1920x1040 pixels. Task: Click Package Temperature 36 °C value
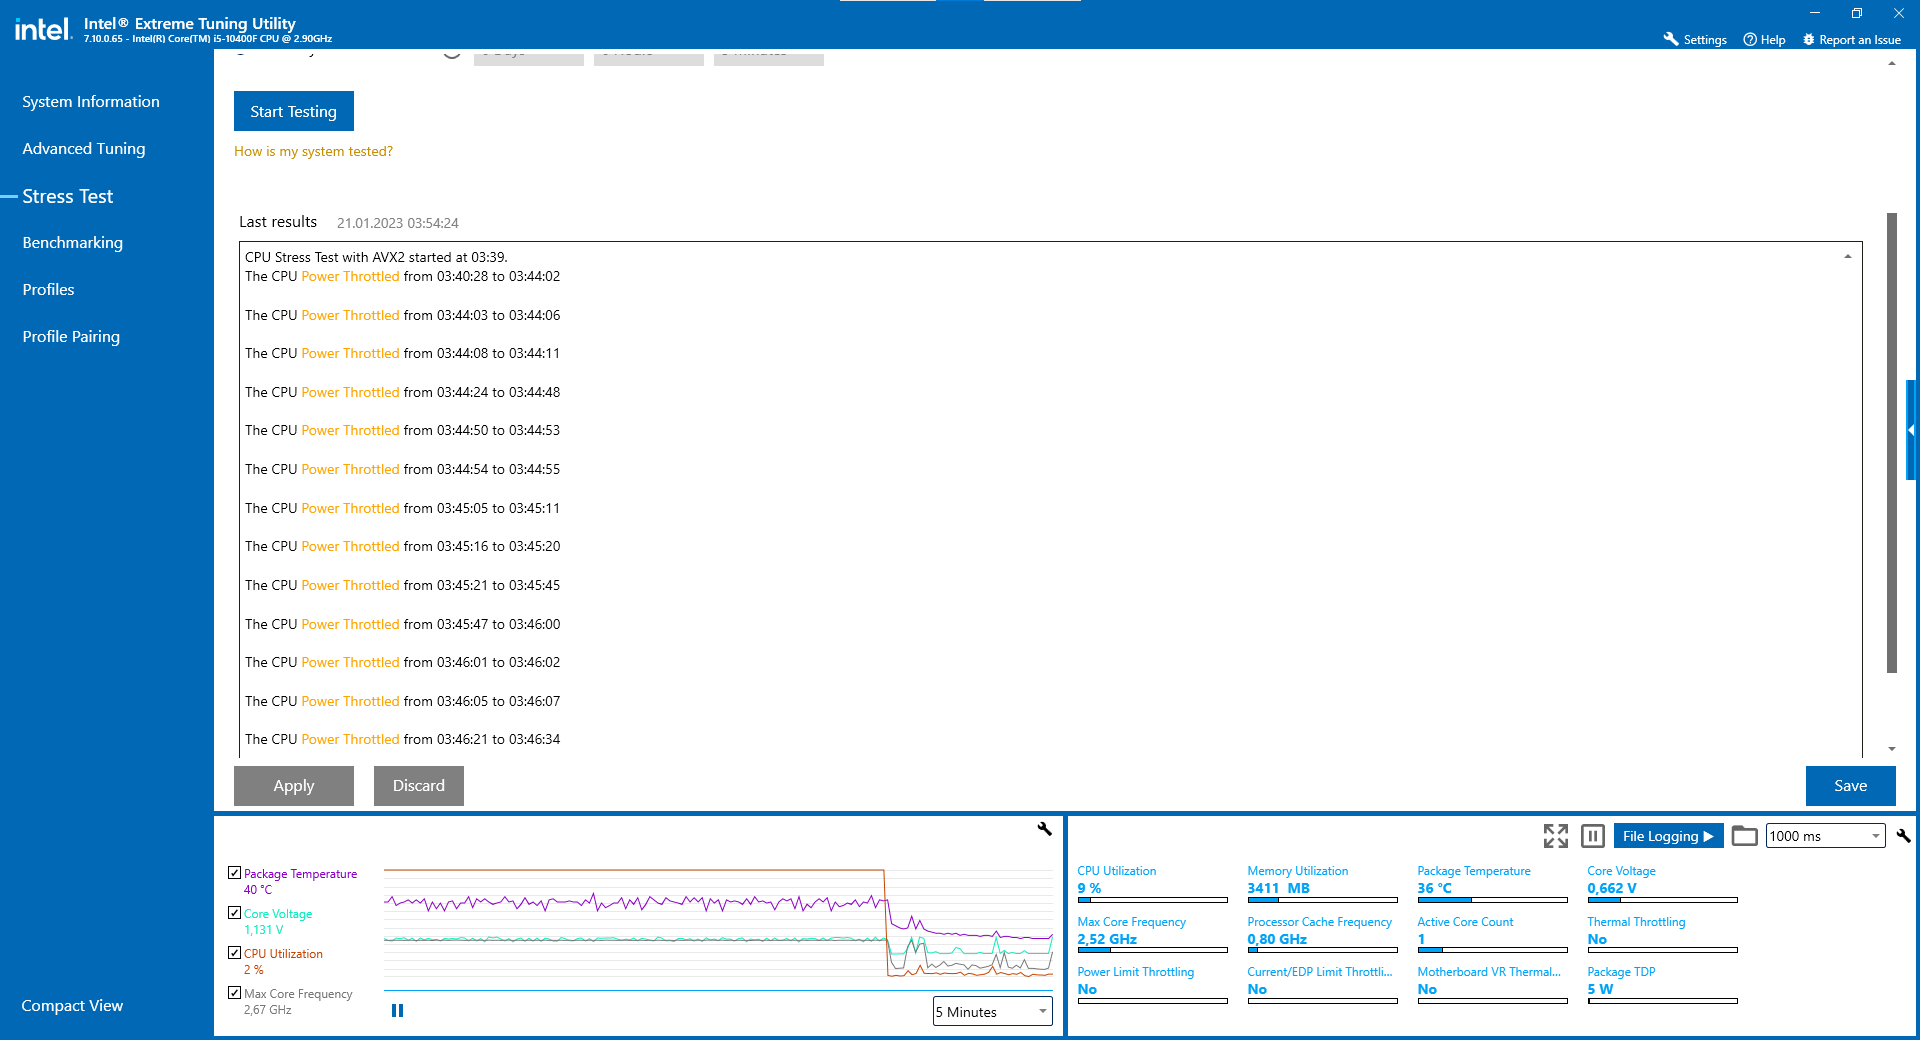1434,888
